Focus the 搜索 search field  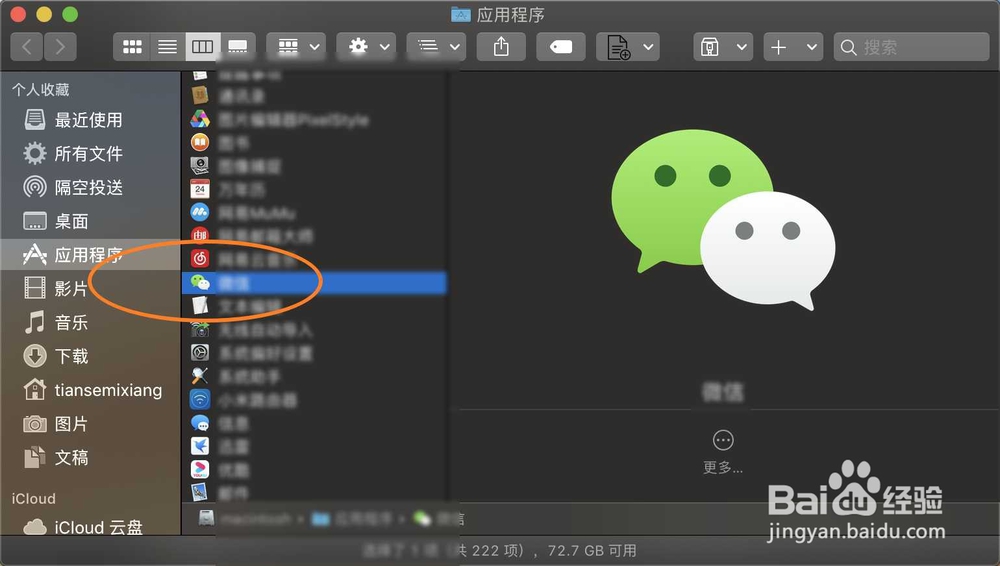click(911, 47)
